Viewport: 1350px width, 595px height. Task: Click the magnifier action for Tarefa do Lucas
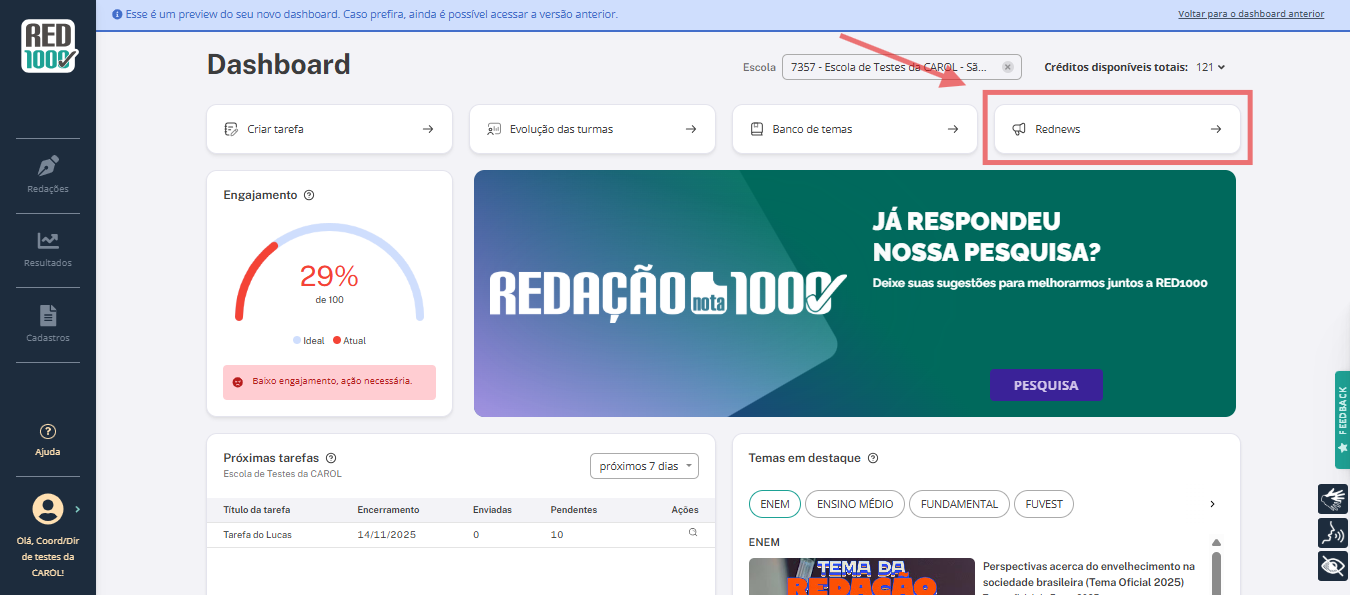[692, 533]
